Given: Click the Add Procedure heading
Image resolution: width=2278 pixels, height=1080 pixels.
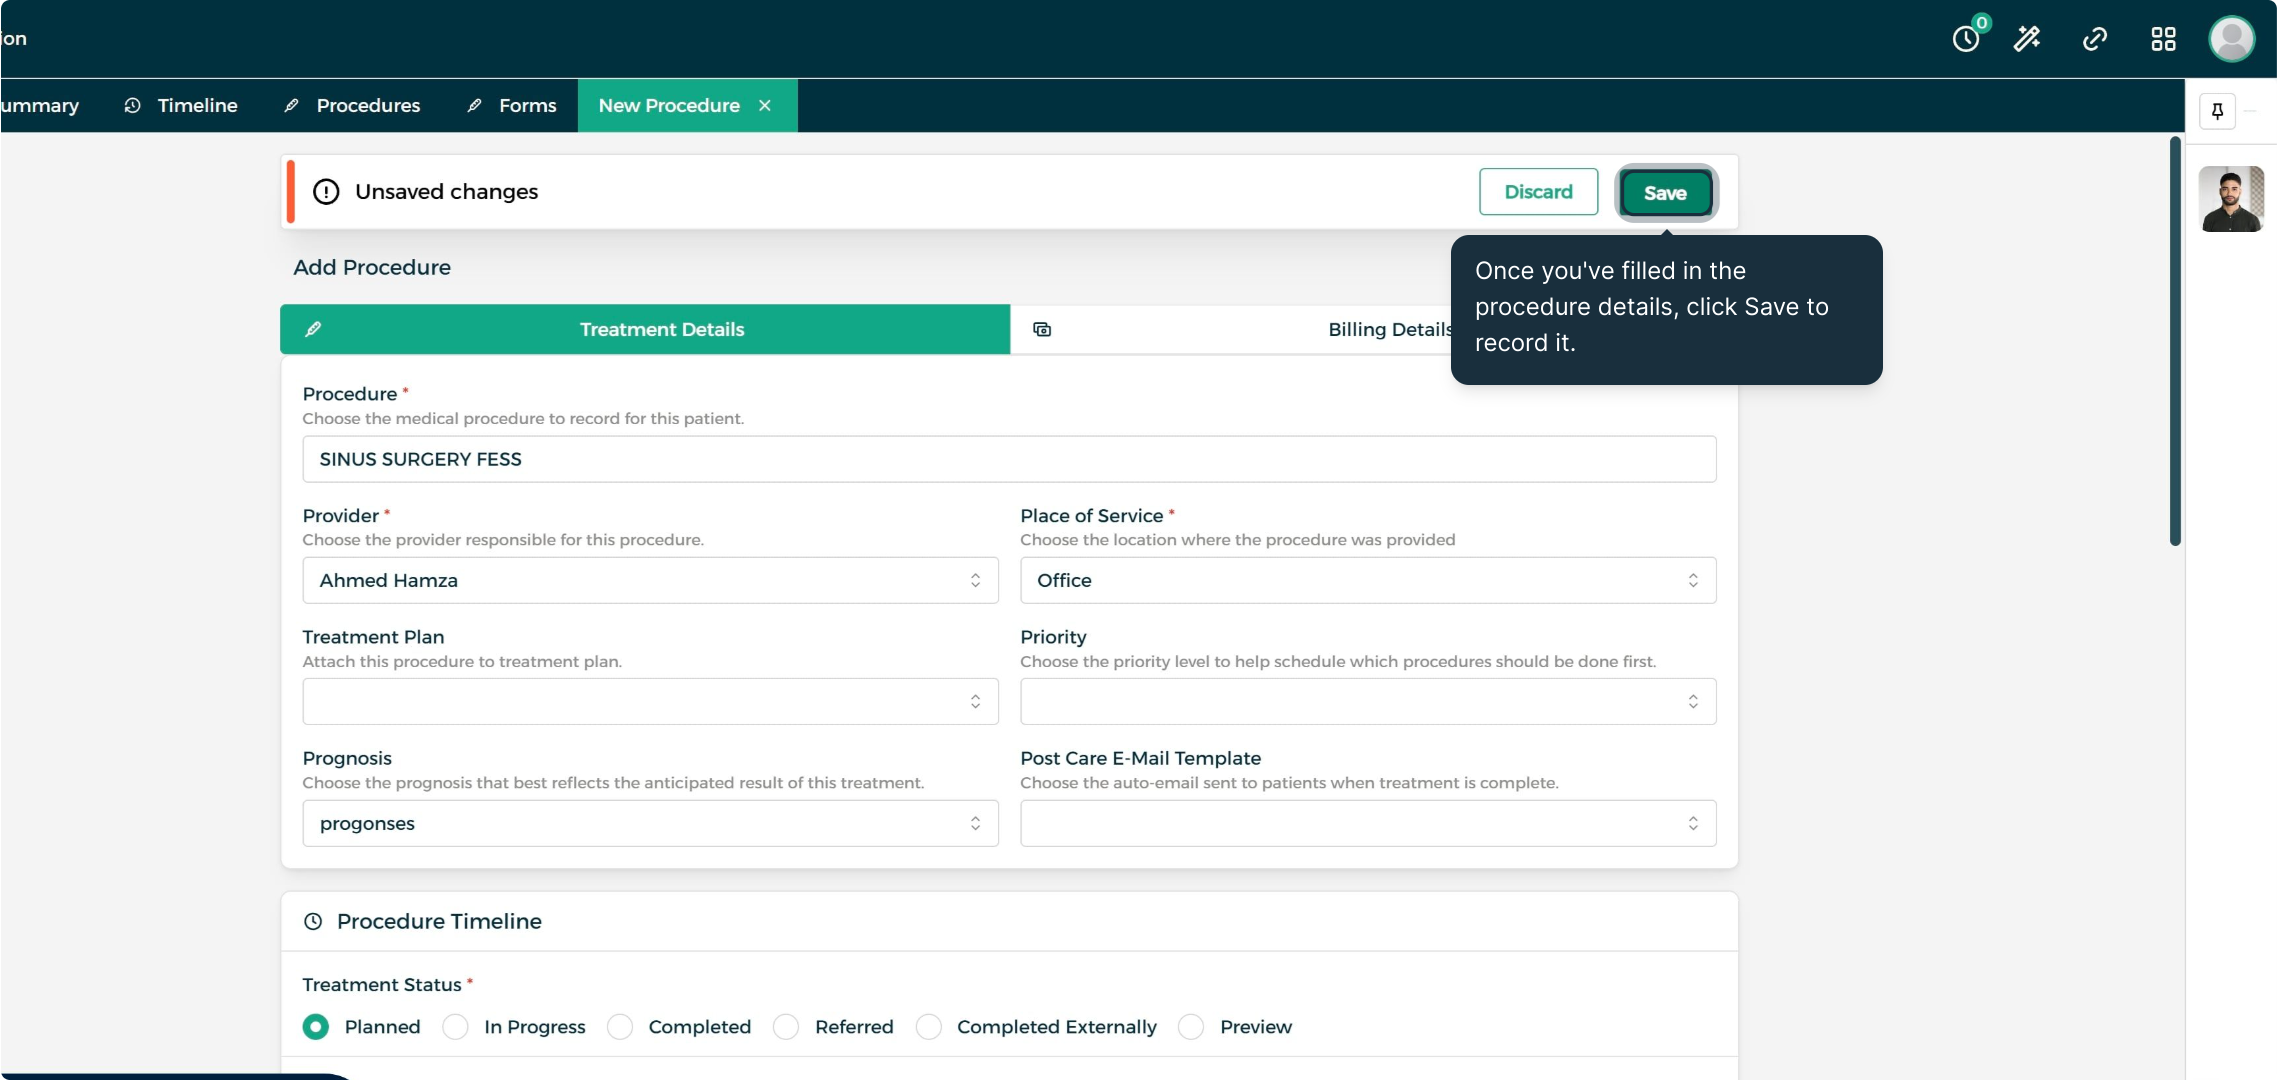Looking at the screenshot, I should coord(372,267).
